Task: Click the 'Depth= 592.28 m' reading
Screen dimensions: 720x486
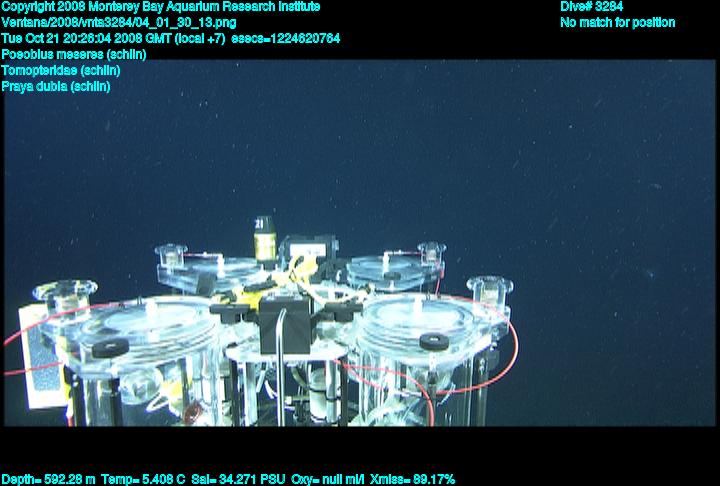Action: [x=49, y=480]
